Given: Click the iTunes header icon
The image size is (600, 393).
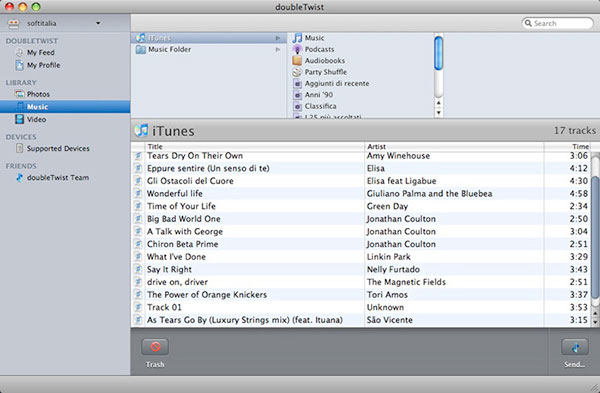Looking at the screenshot, I should coord(141,130).
